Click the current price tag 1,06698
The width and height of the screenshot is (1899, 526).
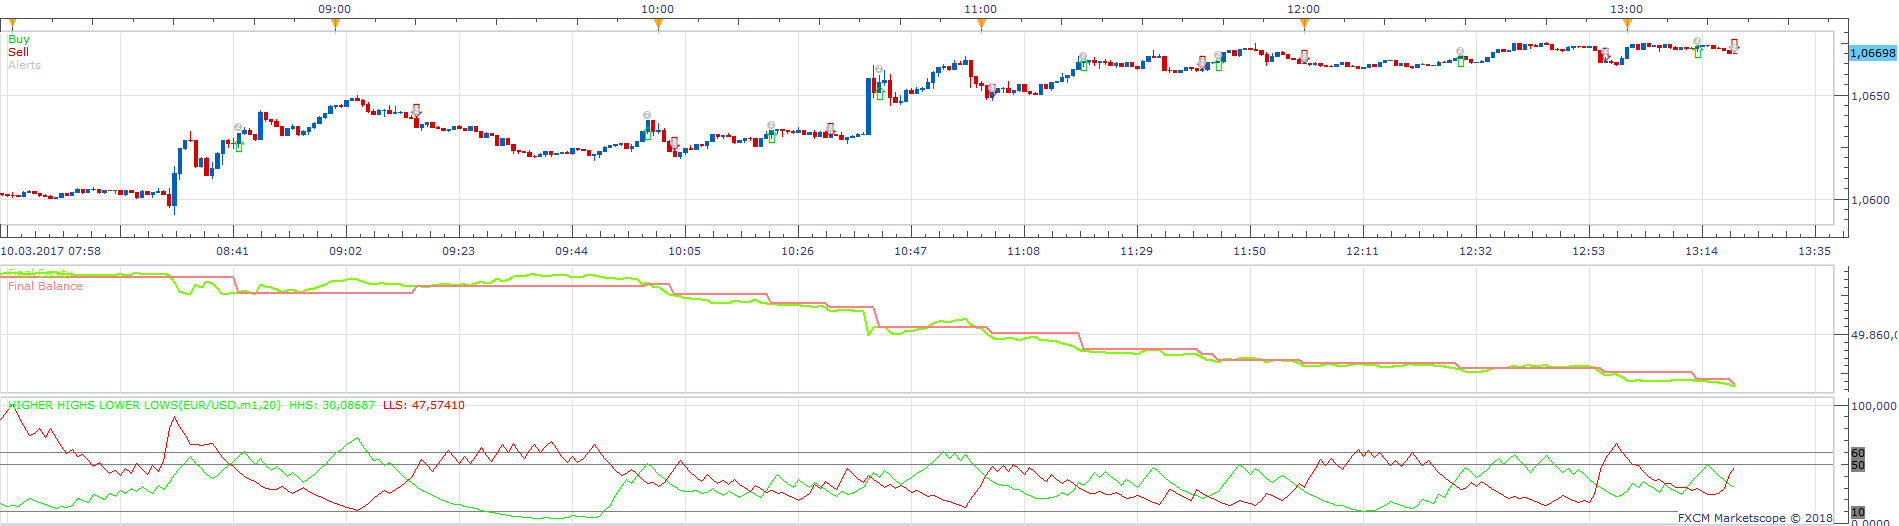1871,53
